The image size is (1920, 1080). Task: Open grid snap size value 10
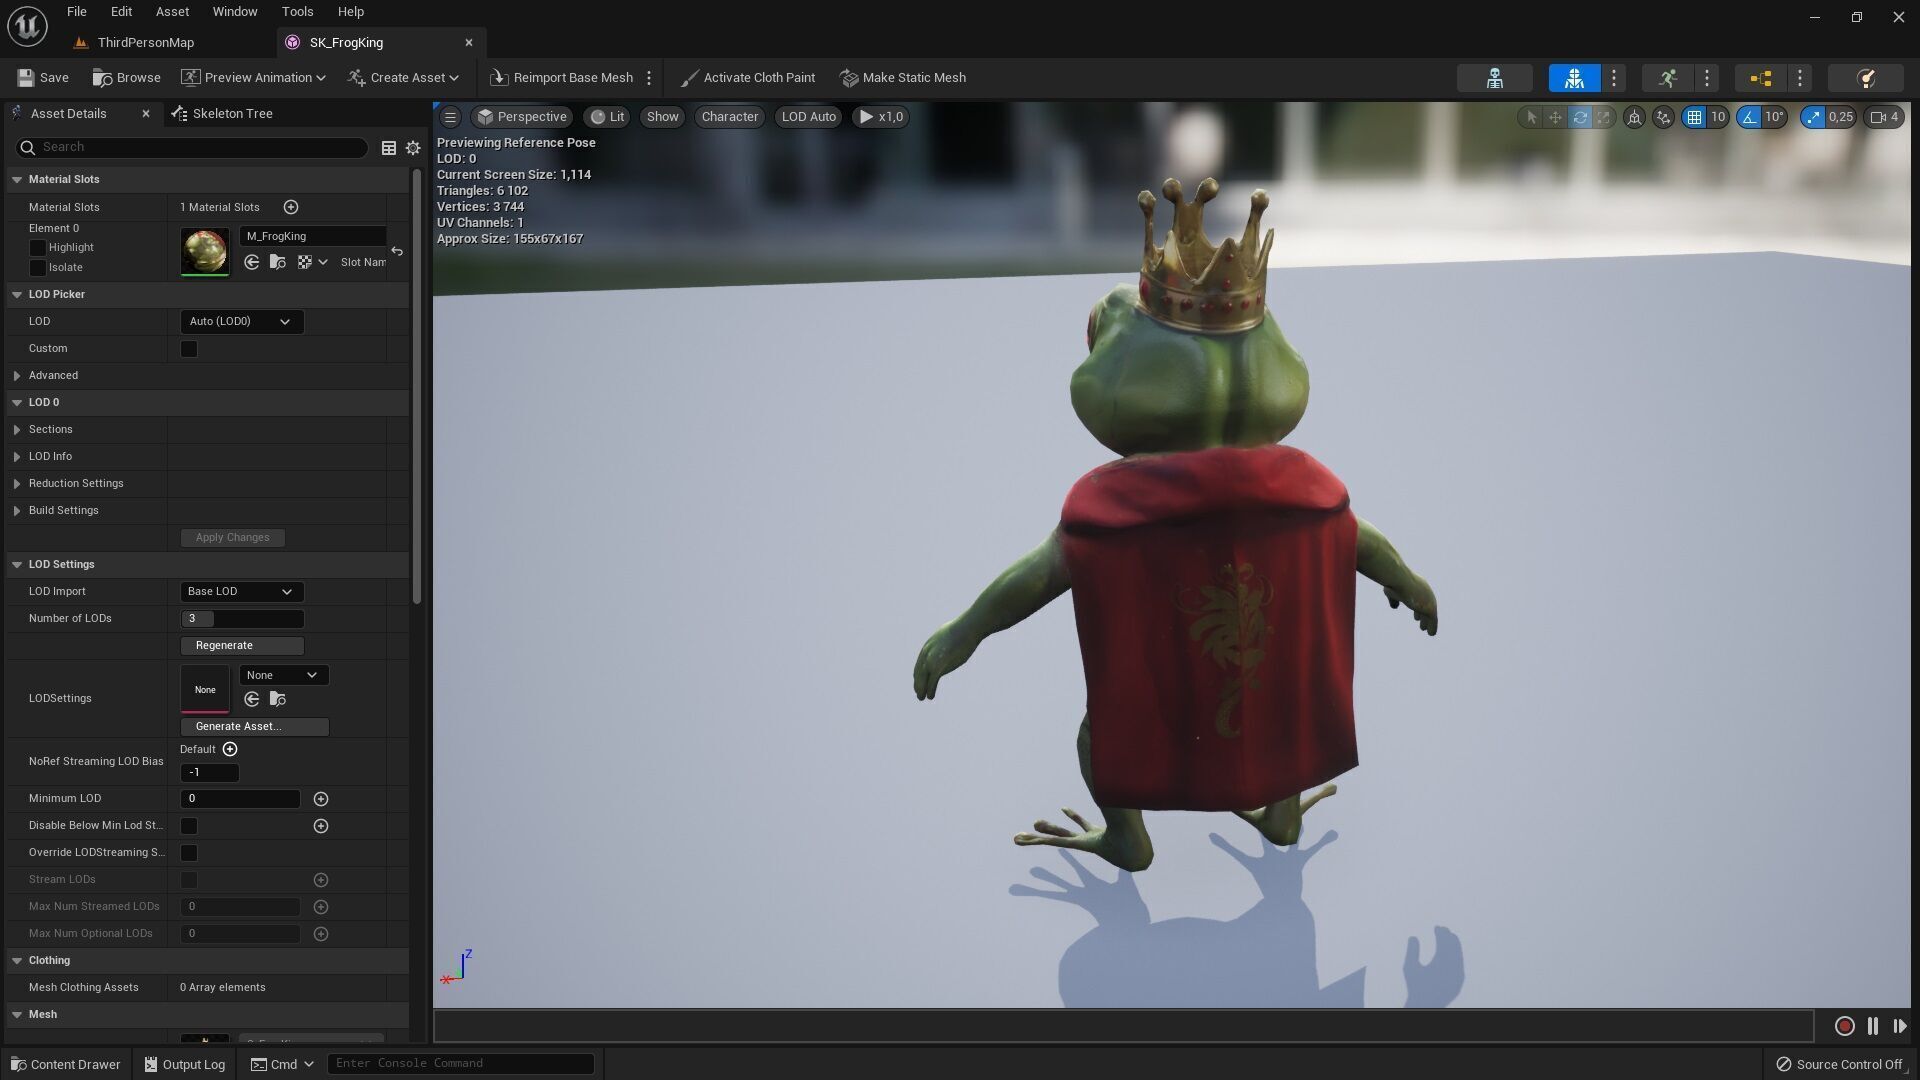click(x=1718, y=117)
